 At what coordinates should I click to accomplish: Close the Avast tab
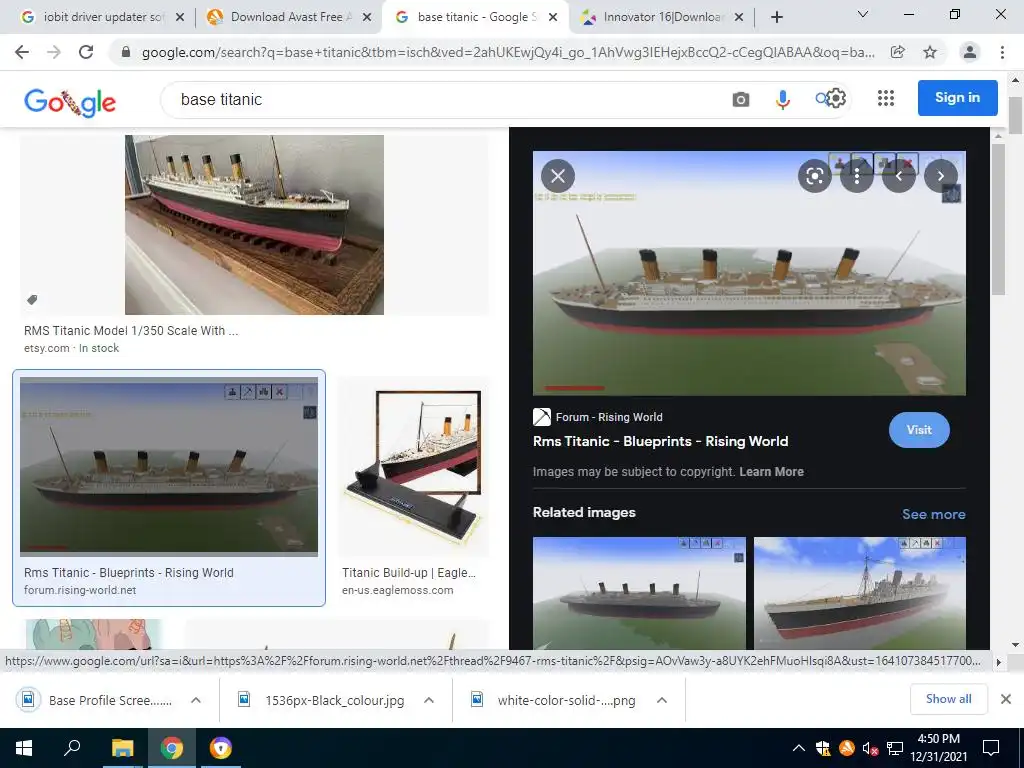[x=367, y=18]
